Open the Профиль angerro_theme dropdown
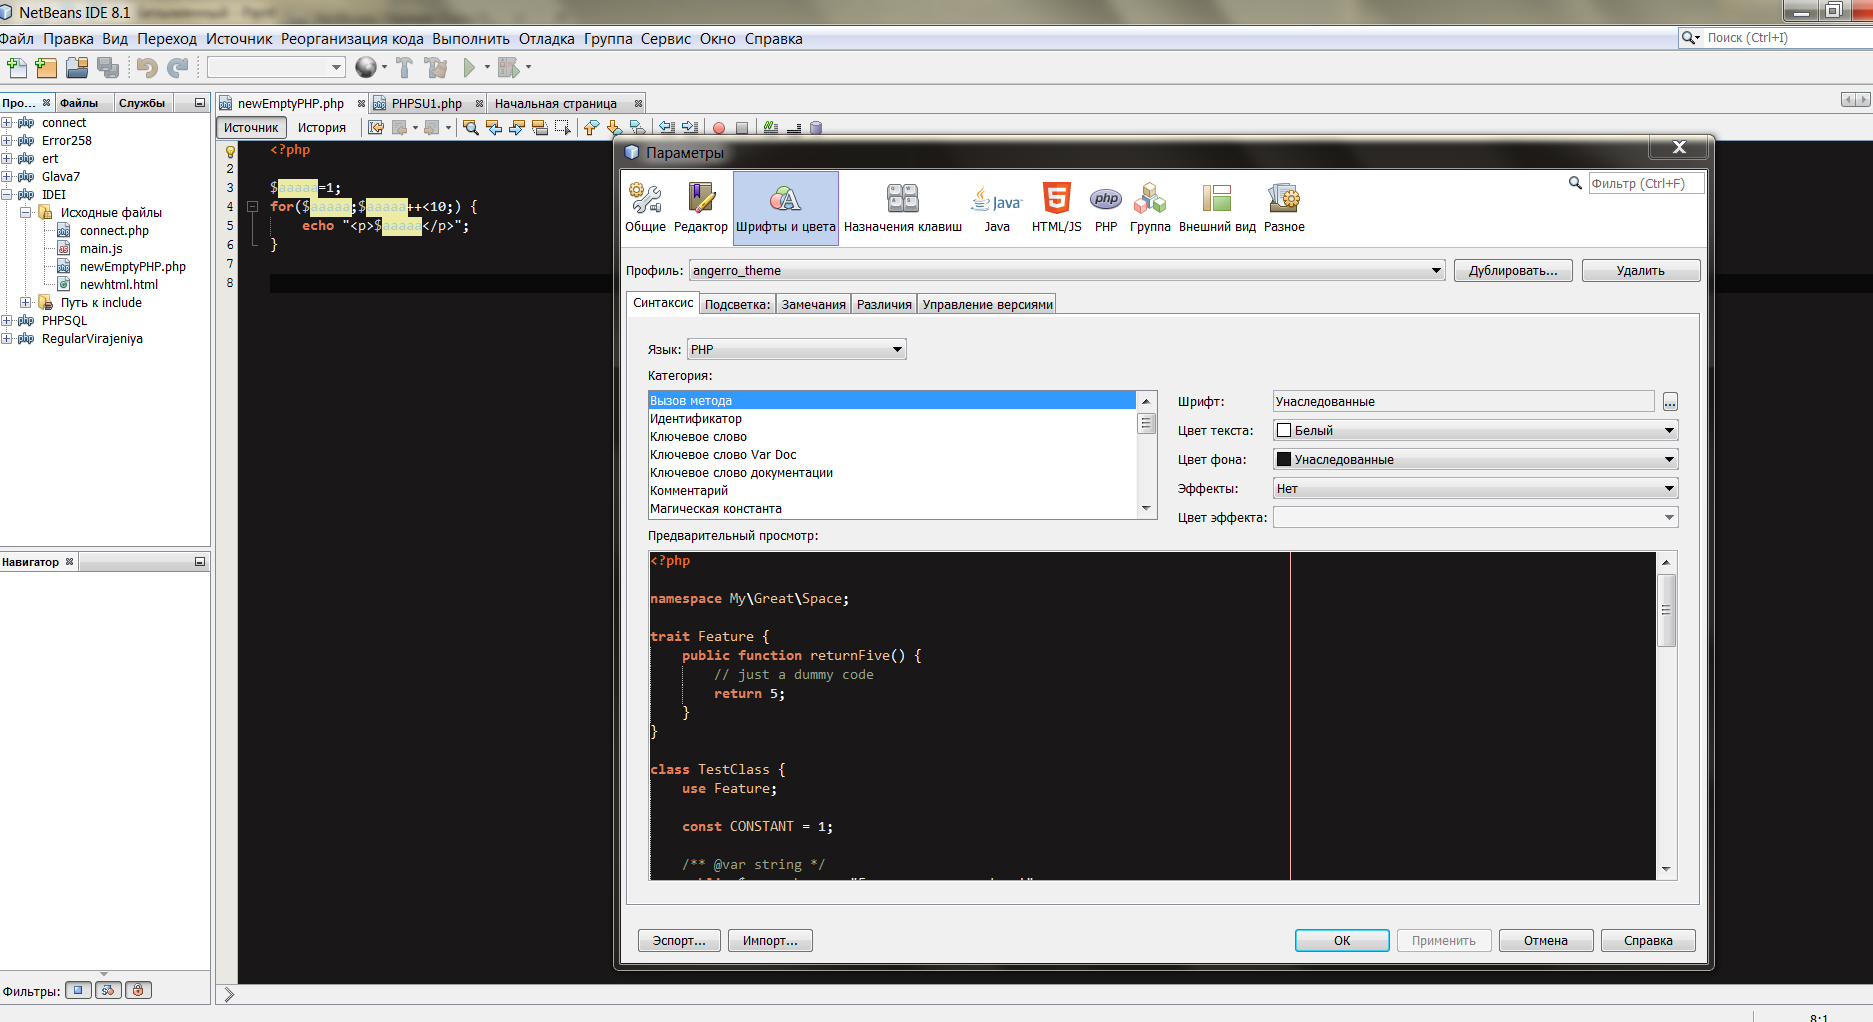This screenshot has width=1873, height=1022. (1067, 270)
